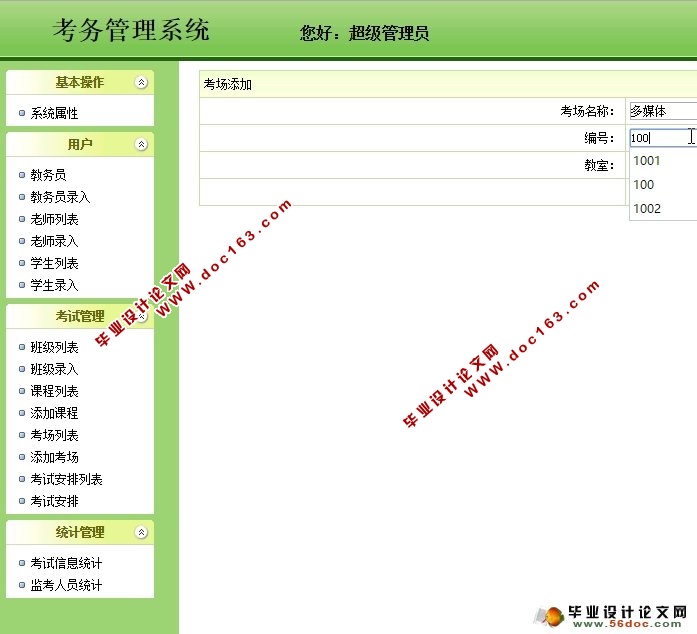Image resolution: width=697 pixels, height=634 pixels.
Task: Click the 编号 input field
Action: [x=663, y=138]
